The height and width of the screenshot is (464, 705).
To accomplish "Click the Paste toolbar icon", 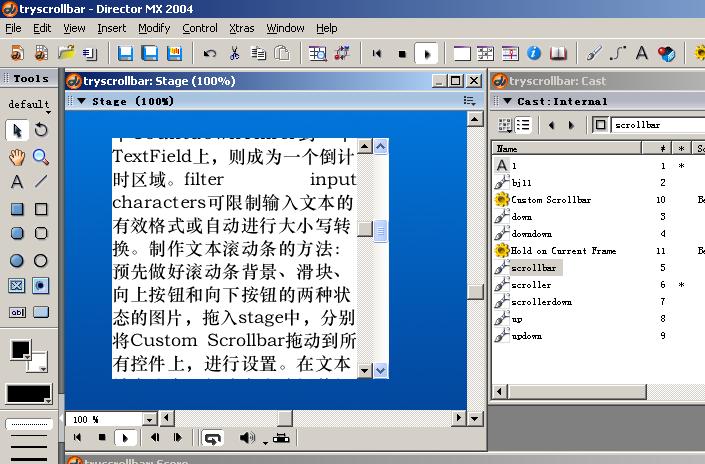I will (x=282, y=54).
